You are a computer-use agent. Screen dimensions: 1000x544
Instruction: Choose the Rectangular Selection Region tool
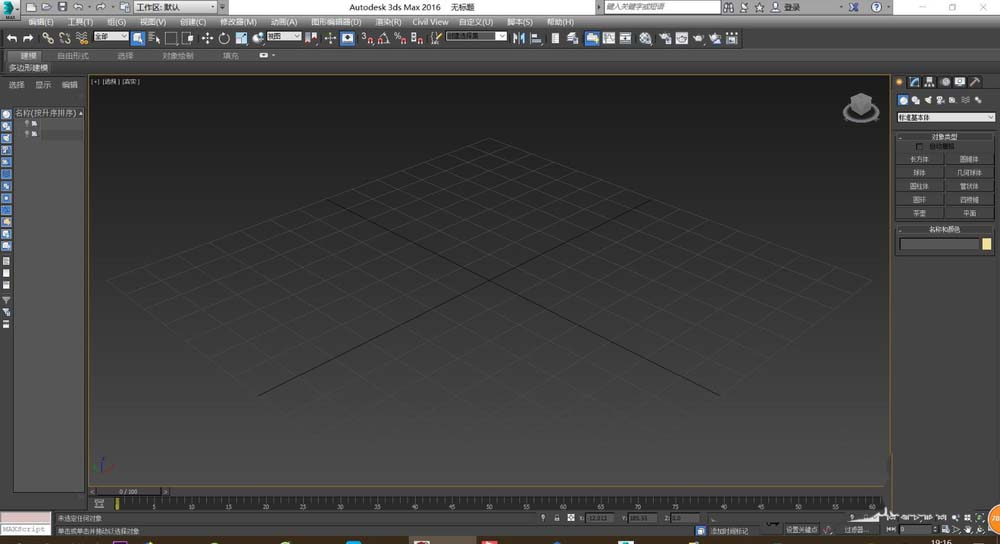click(x=171, y=38)
